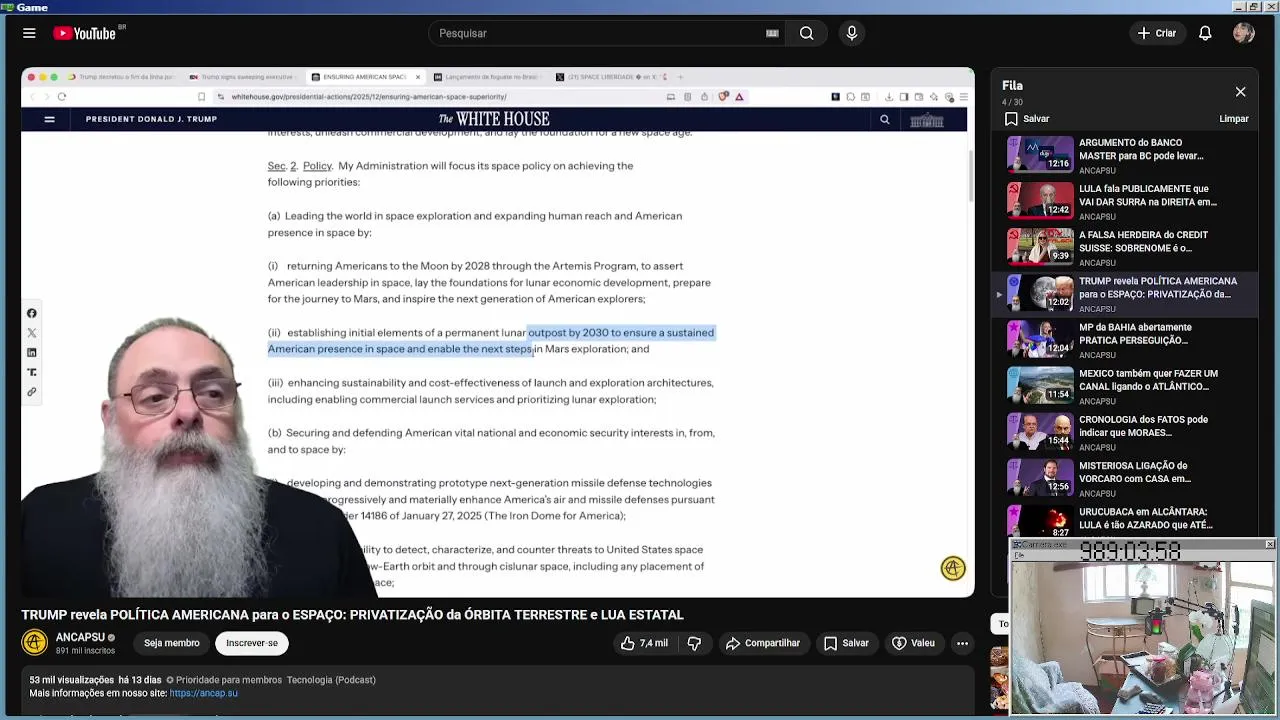Viewport: 1280px width, 720px height.
Task: Switch to Lançamento de foguete no Brasil tab
Action: coord(487,77)
